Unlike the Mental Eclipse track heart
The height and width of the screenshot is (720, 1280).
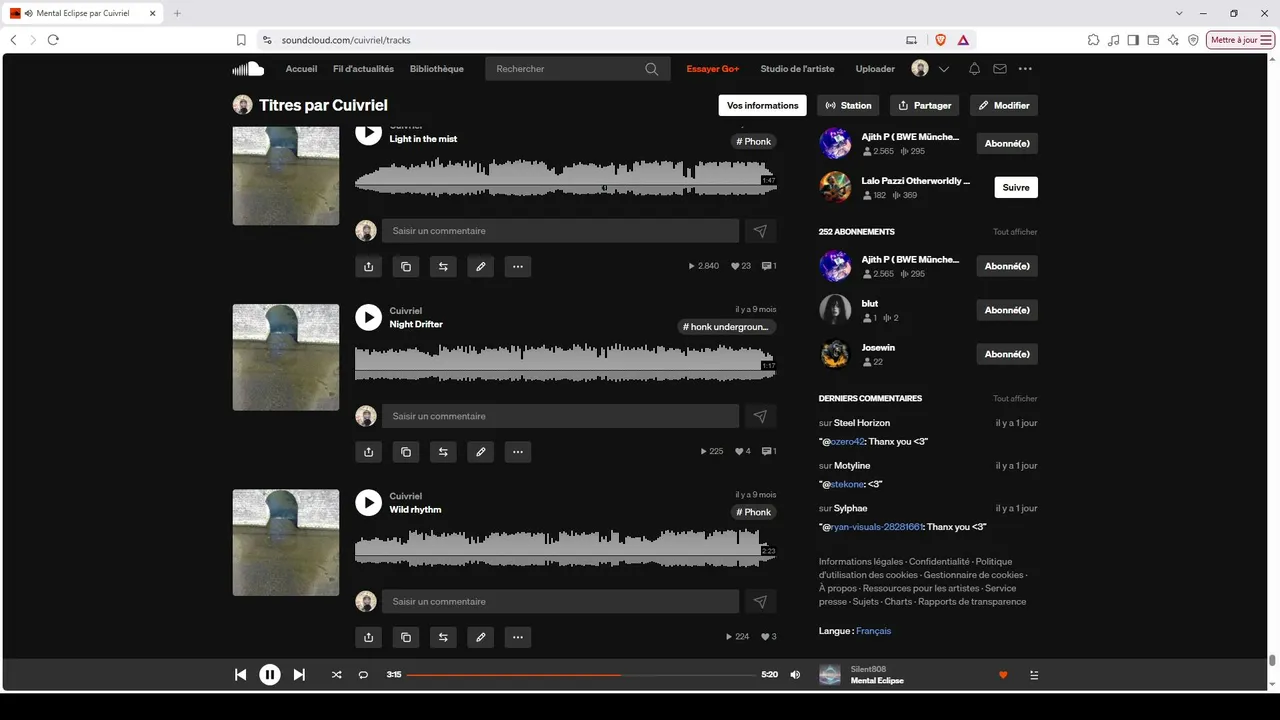[1003, 675]
